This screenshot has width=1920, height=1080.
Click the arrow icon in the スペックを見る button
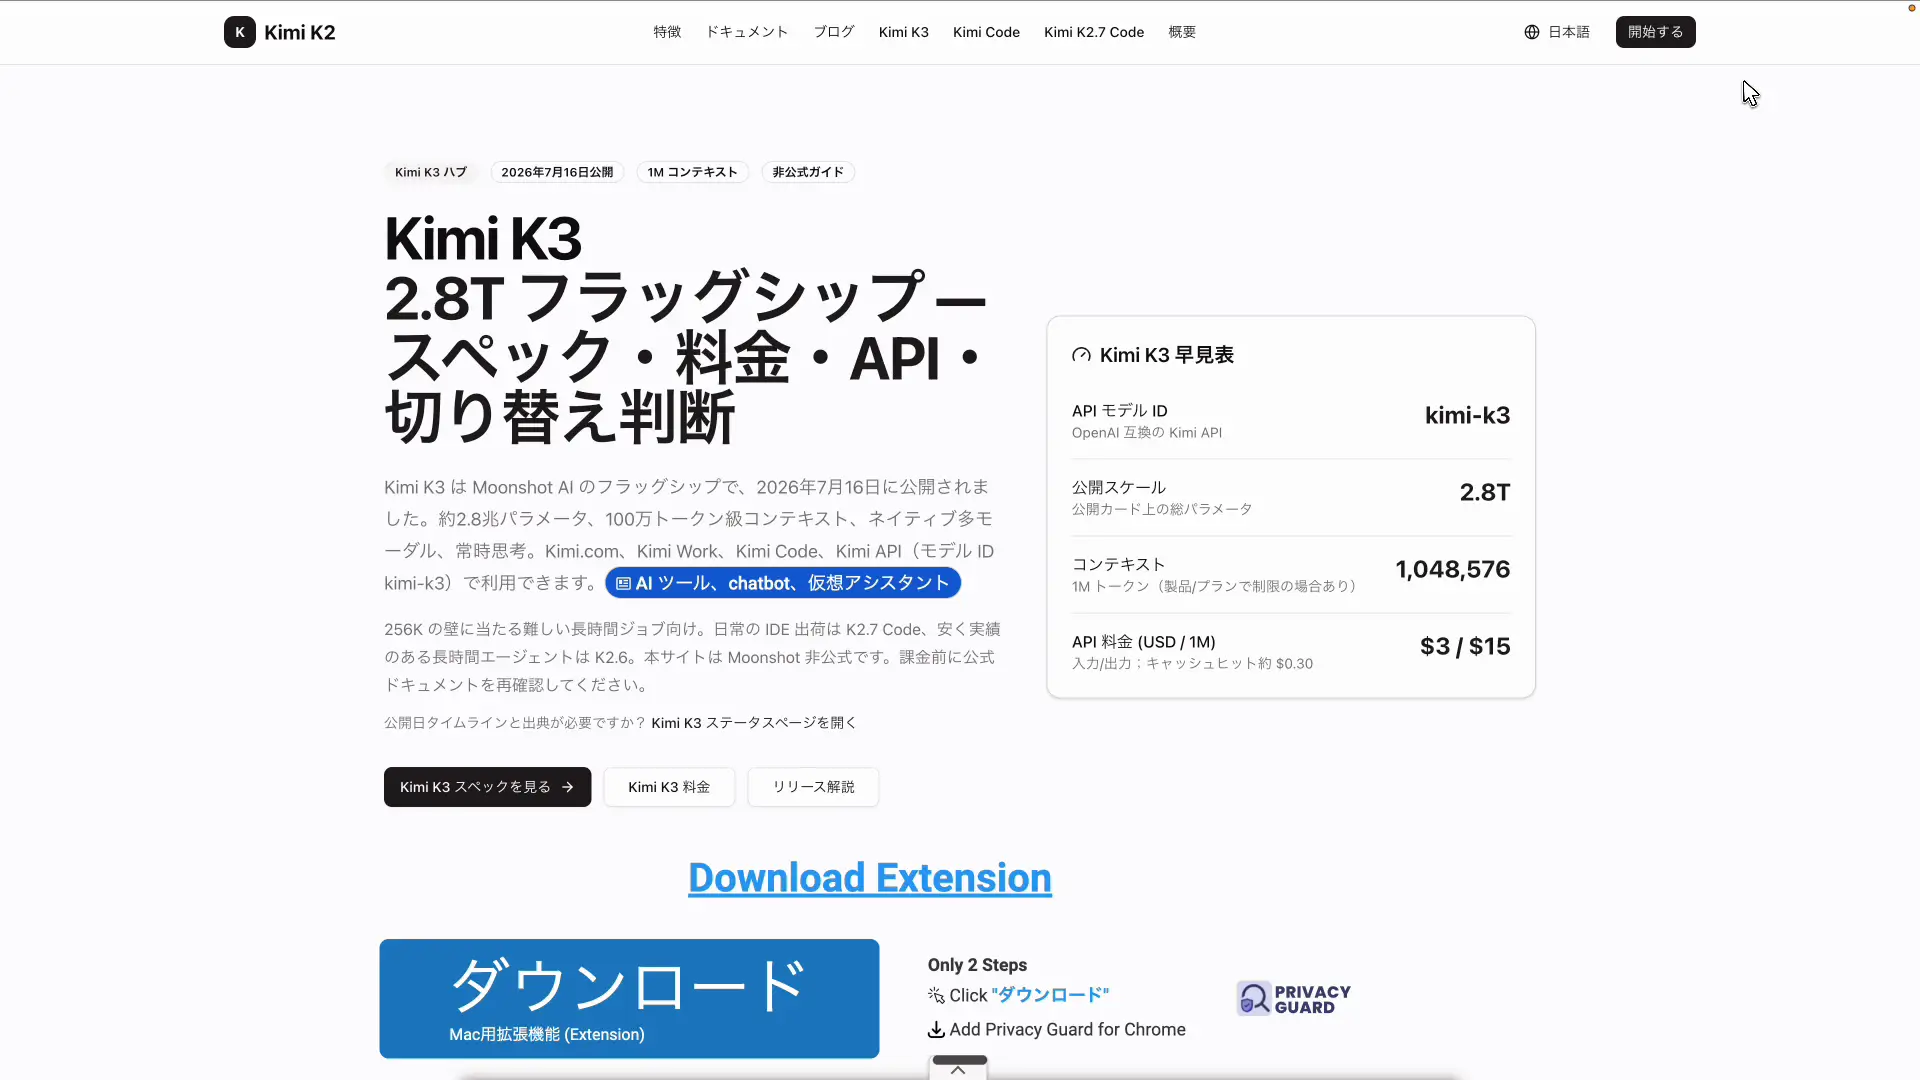pyautogui.click(x=567, y=787)
